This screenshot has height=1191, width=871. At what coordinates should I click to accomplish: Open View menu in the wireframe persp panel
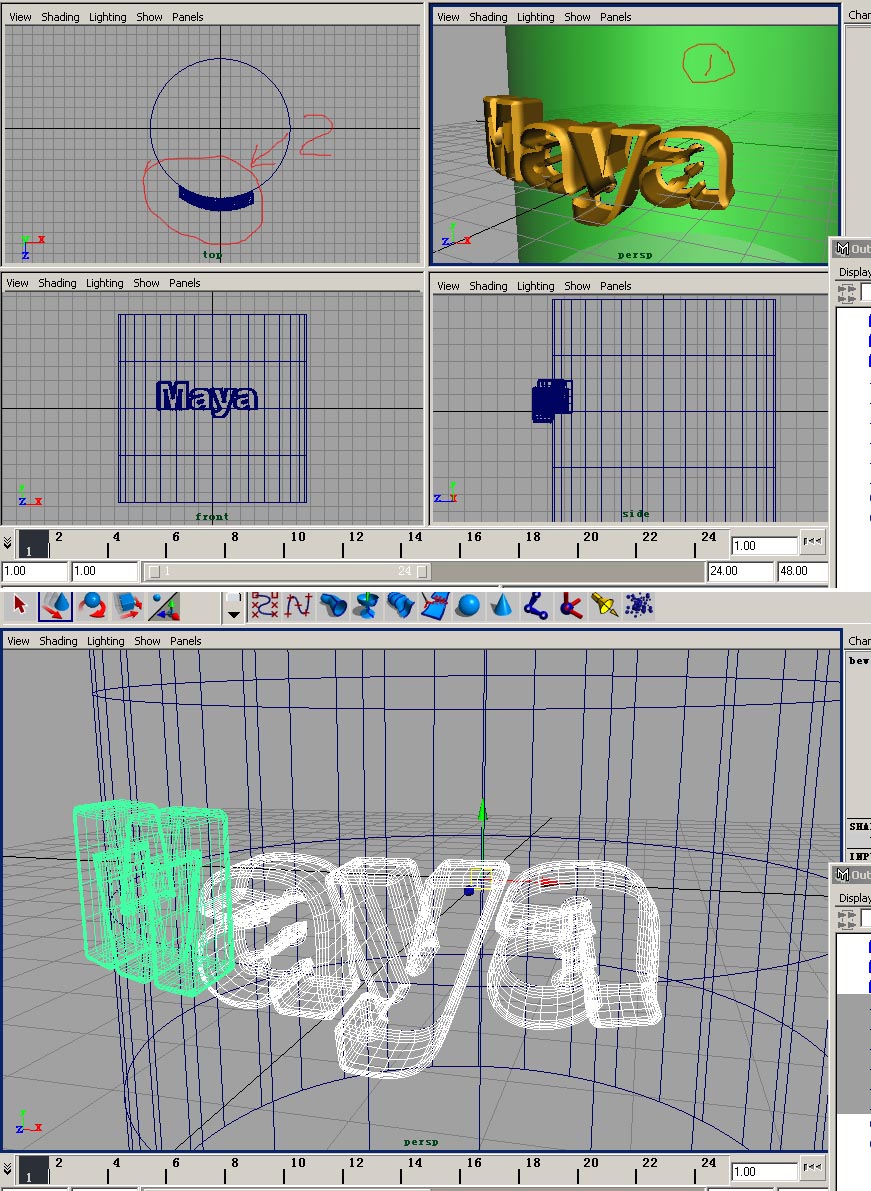18,641
